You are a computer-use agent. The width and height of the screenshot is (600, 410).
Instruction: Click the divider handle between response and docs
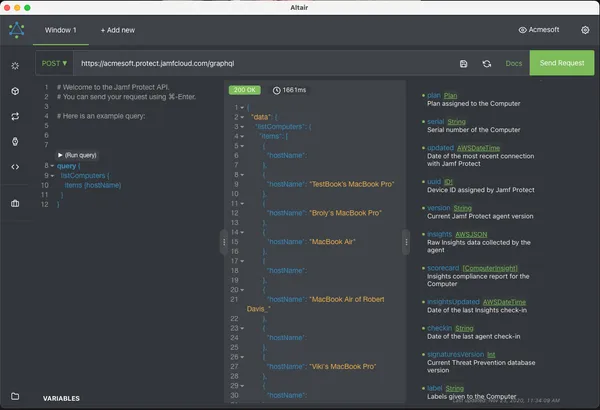coord(406,242)
